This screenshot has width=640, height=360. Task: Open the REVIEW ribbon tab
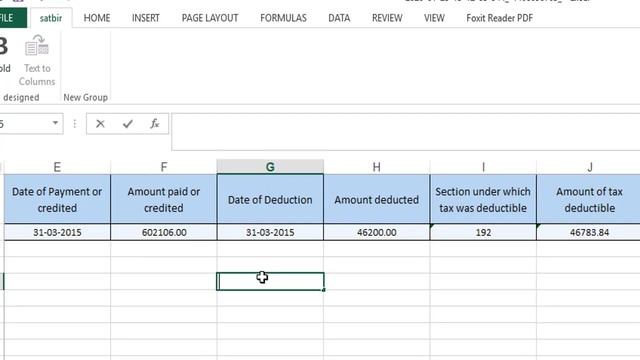pyautogui.click(x=387, y=18)
